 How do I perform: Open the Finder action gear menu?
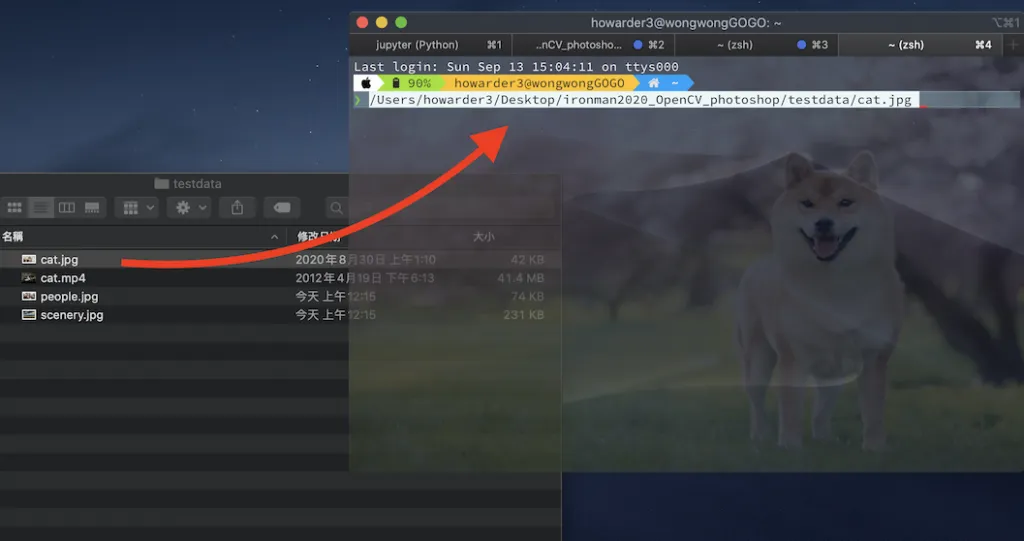pyautogui.click(x=189, y=208)
